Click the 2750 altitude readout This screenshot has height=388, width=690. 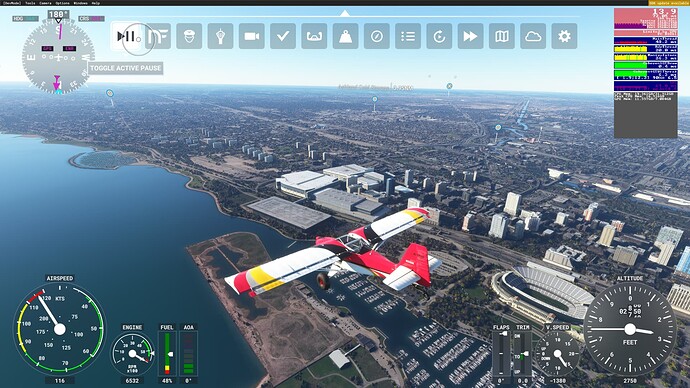pyautogui.click(x=630, y=381)
